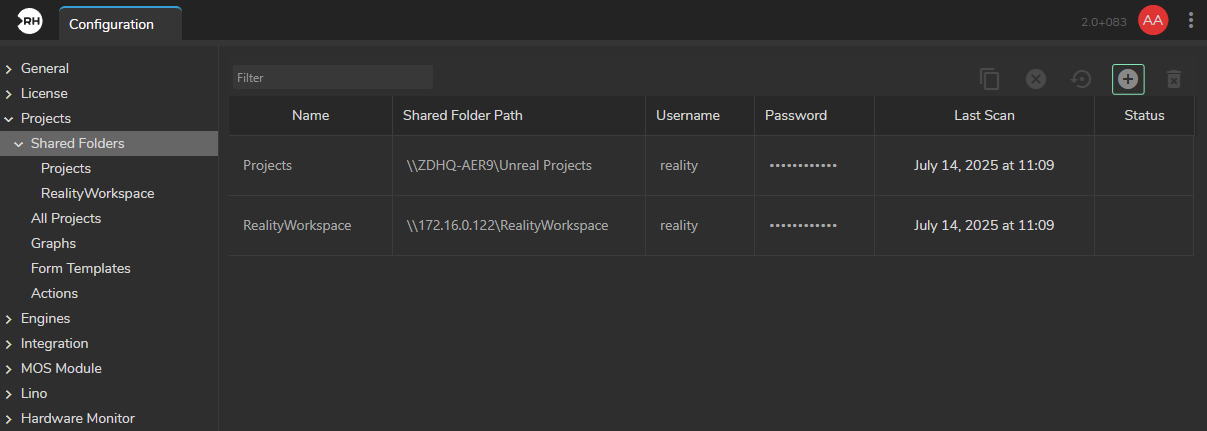Screen dimensions: 1207x431
Task: Select RealityWorkspace under Shared Folders in sidebar
Action: pyautogui.click(x=97, y=193)
